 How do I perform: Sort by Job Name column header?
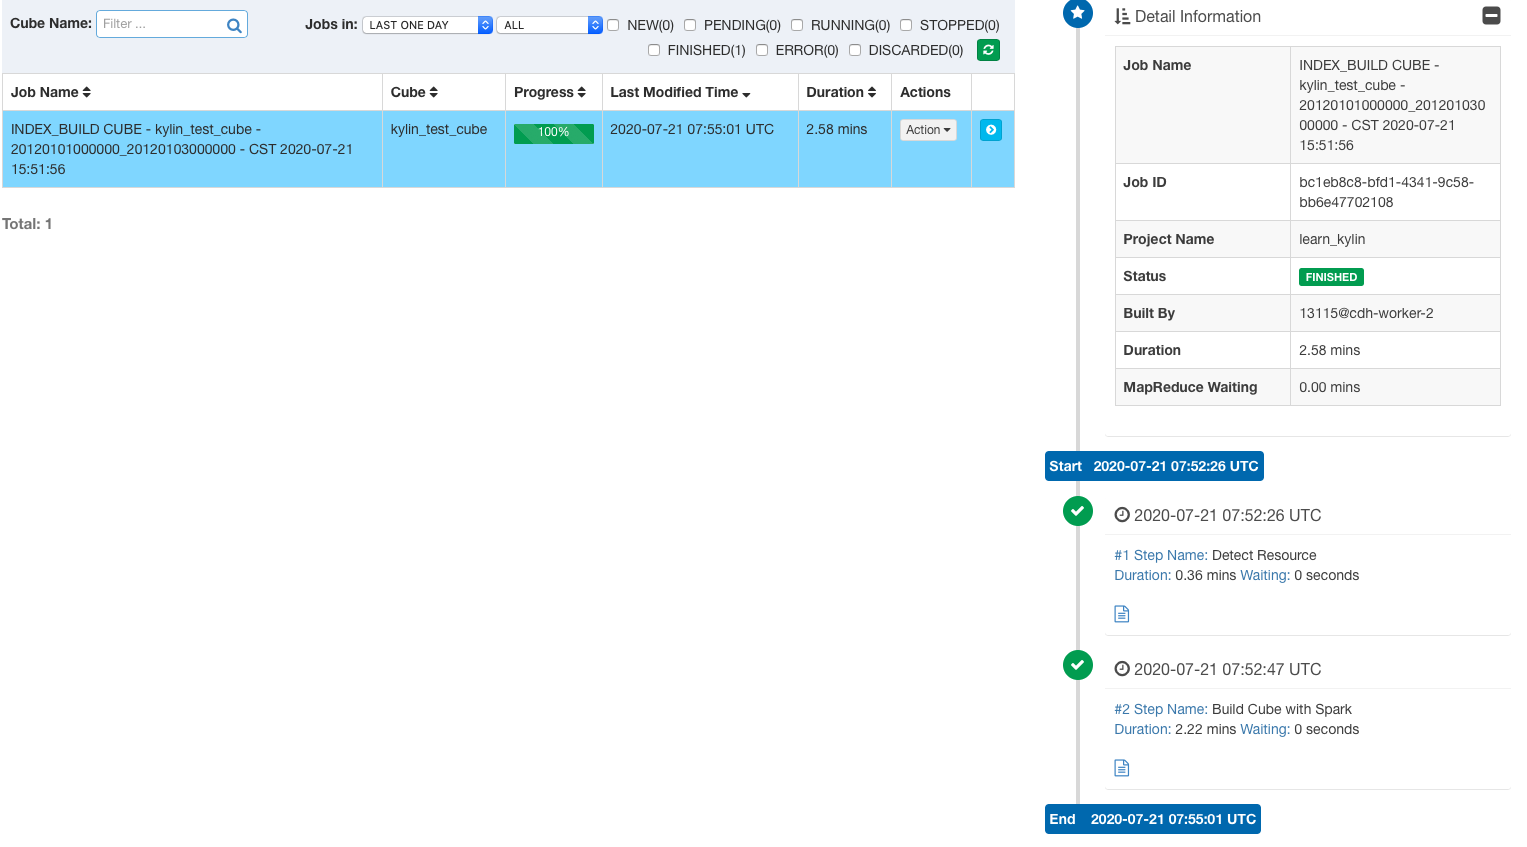click(51, 92)
